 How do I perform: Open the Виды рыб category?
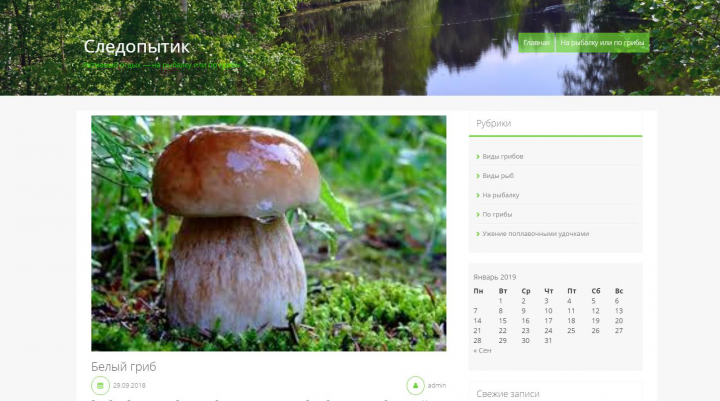pyautogui.click(x=498, y=175)
